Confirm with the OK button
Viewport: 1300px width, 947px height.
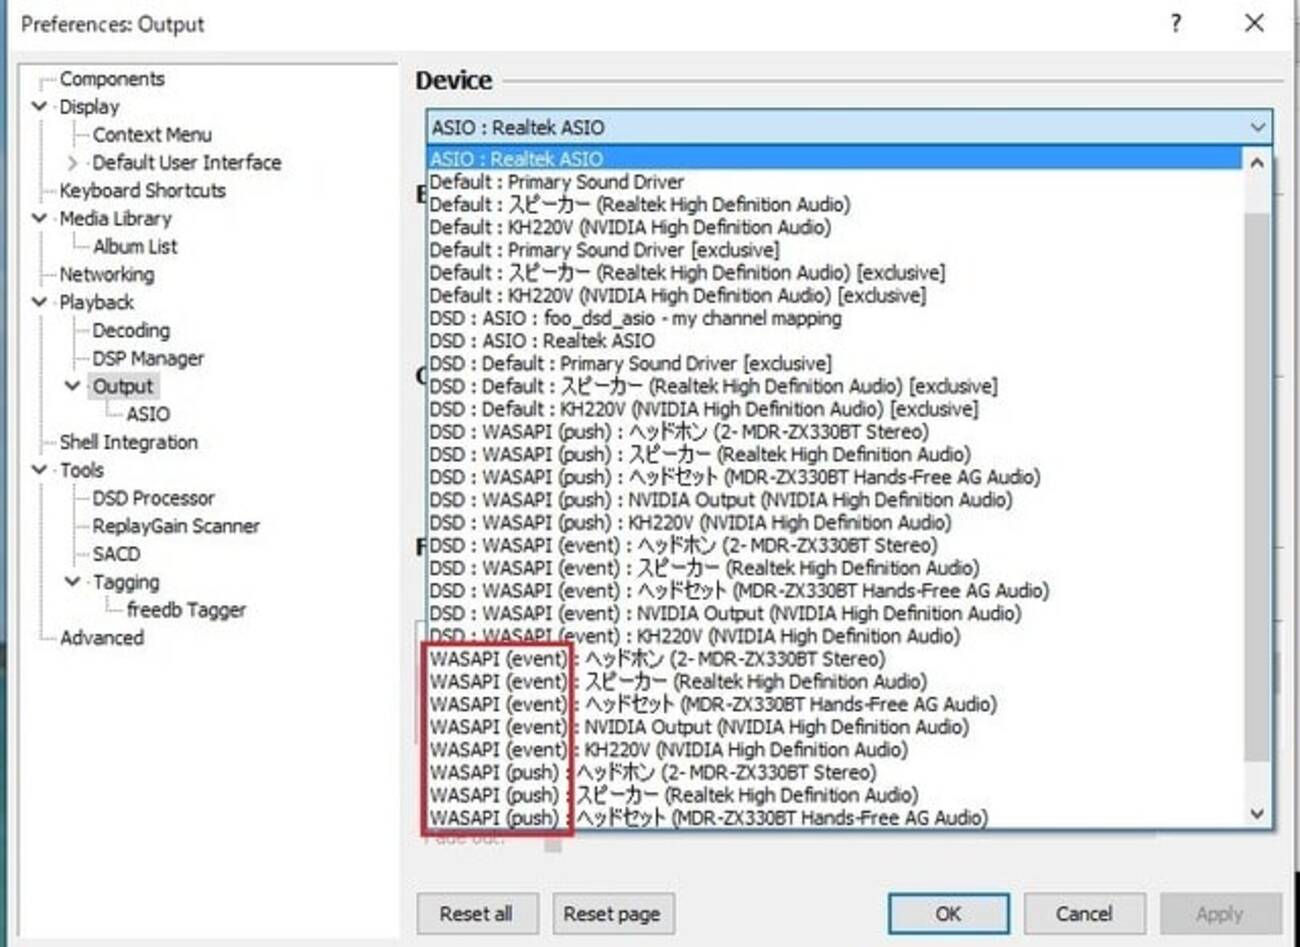(948, 913)
